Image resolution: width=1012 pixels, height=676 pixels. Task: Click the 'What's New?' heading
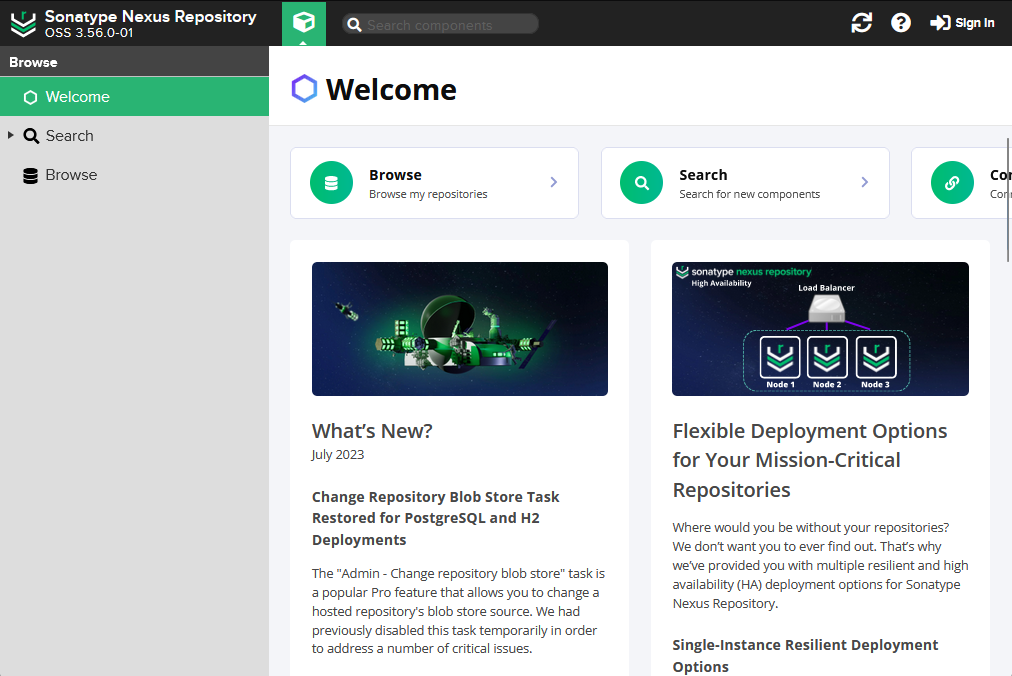[372, 431]
